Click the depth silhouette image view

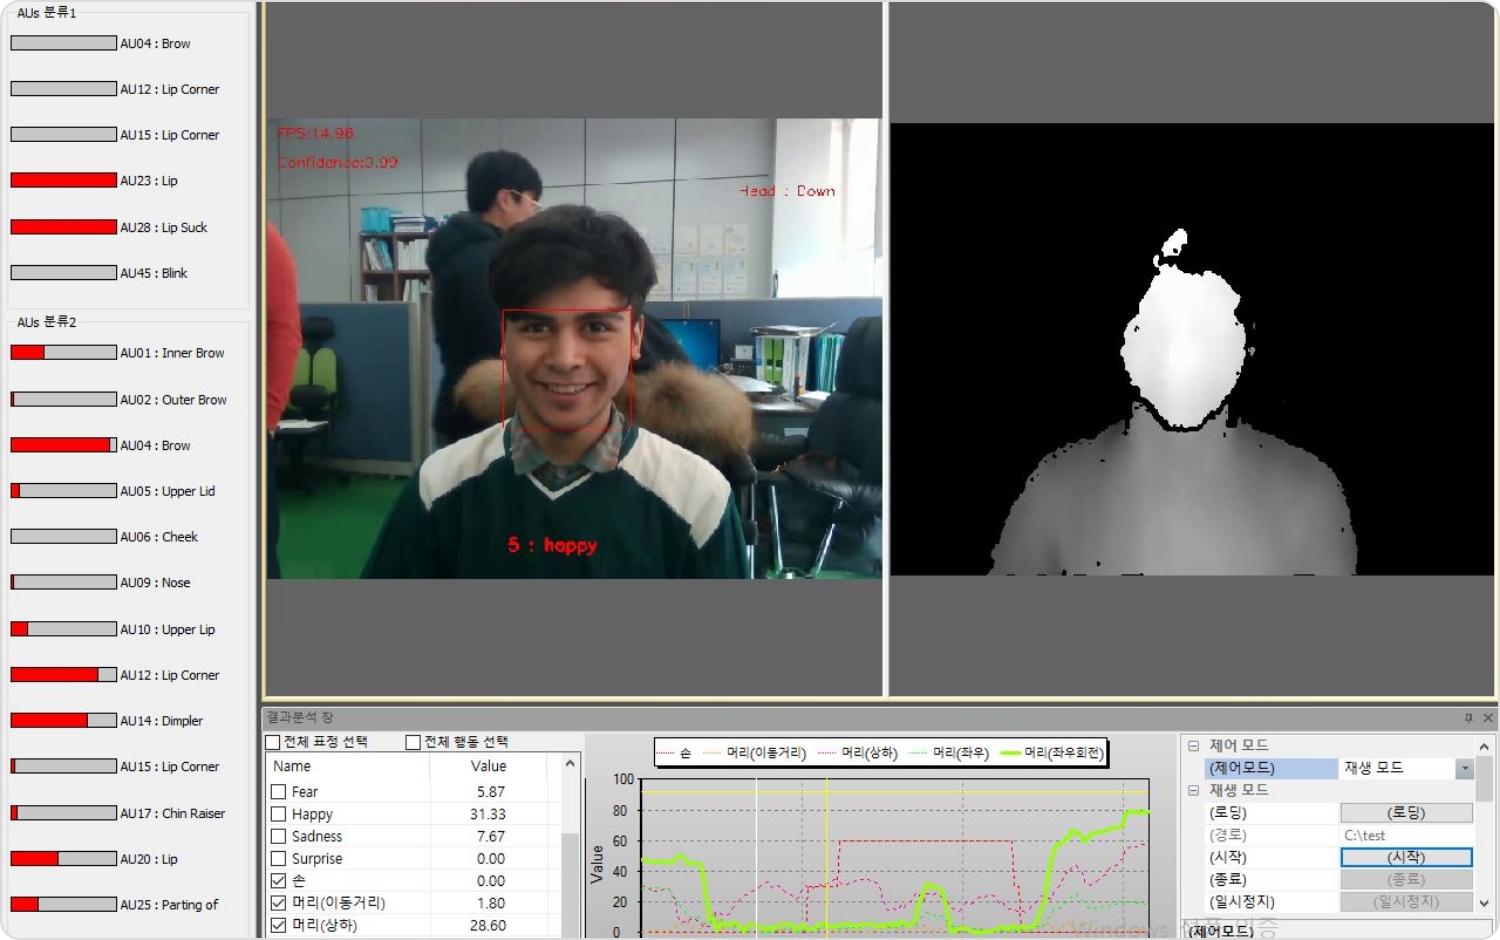click(x=1192, y=348)
